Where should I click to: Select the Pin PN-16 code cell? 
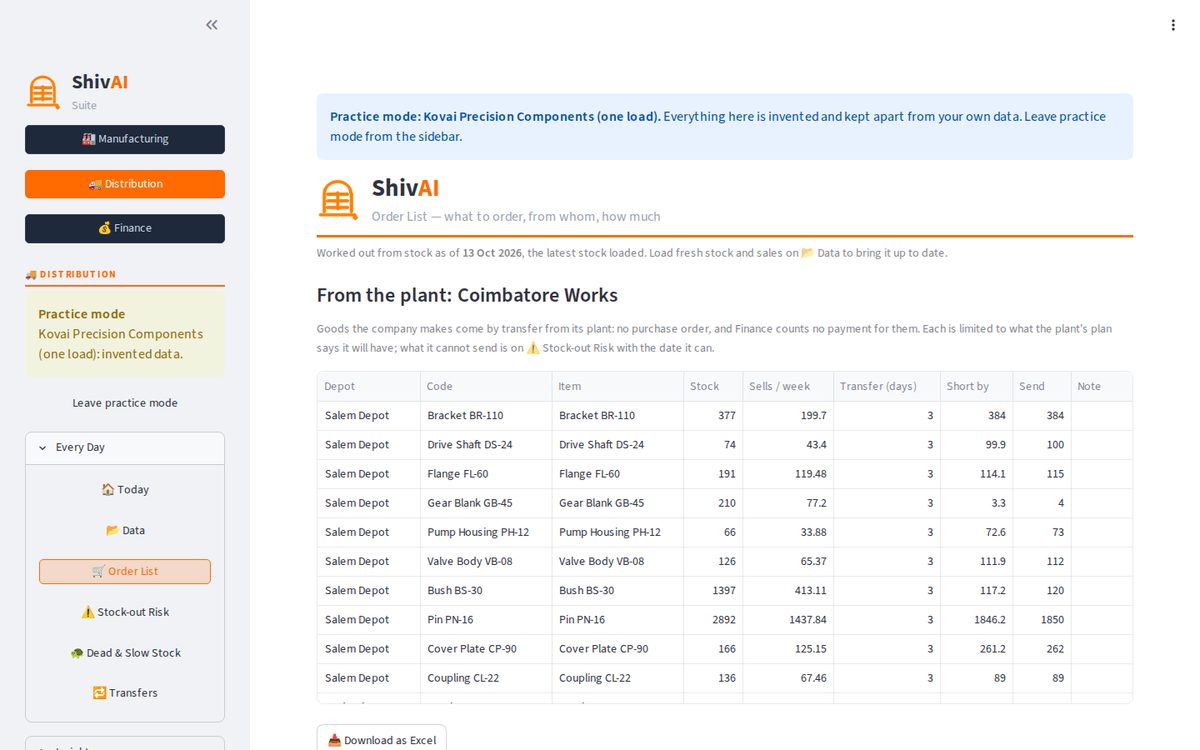click(x=486, y=620)
